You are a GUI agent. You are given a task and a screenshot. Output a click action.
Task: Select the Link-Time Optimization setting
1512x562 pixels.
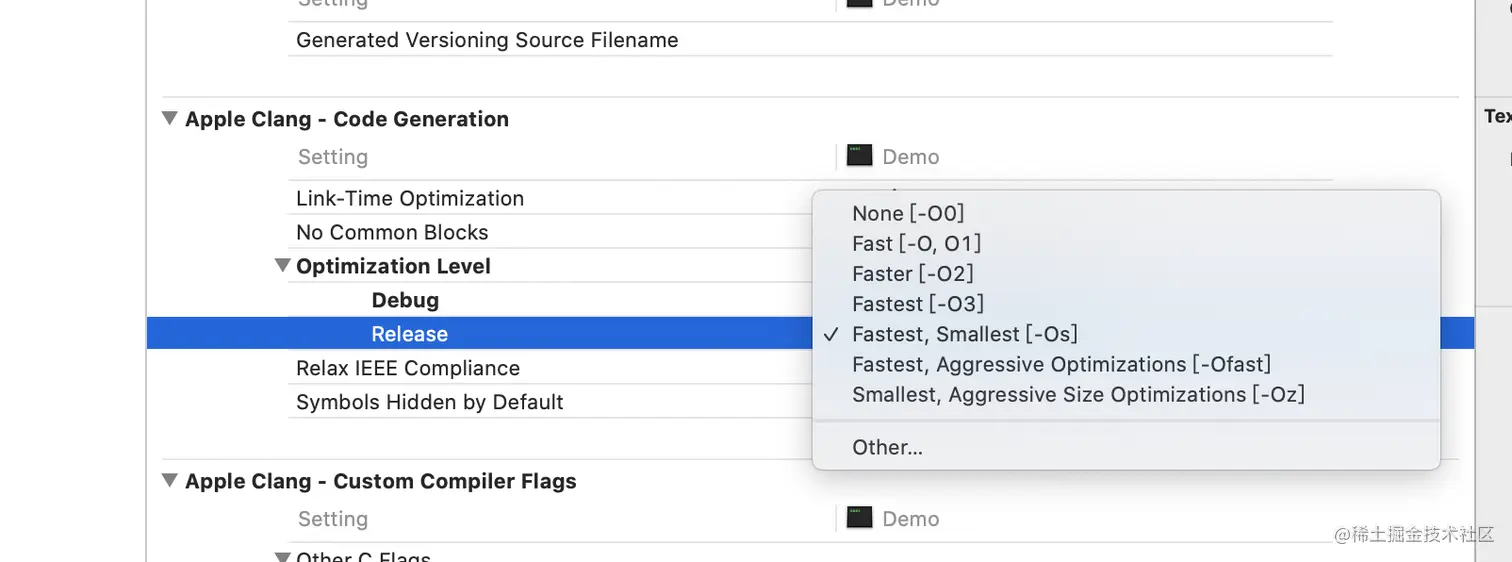(410, 198)
